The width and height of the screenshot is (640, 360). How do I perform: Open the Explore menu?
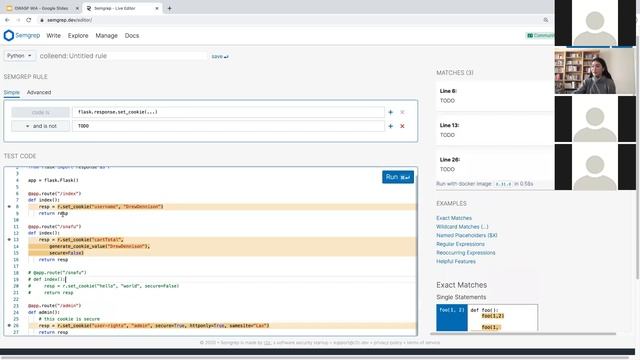pyautogui.click(x=78, y=36)
